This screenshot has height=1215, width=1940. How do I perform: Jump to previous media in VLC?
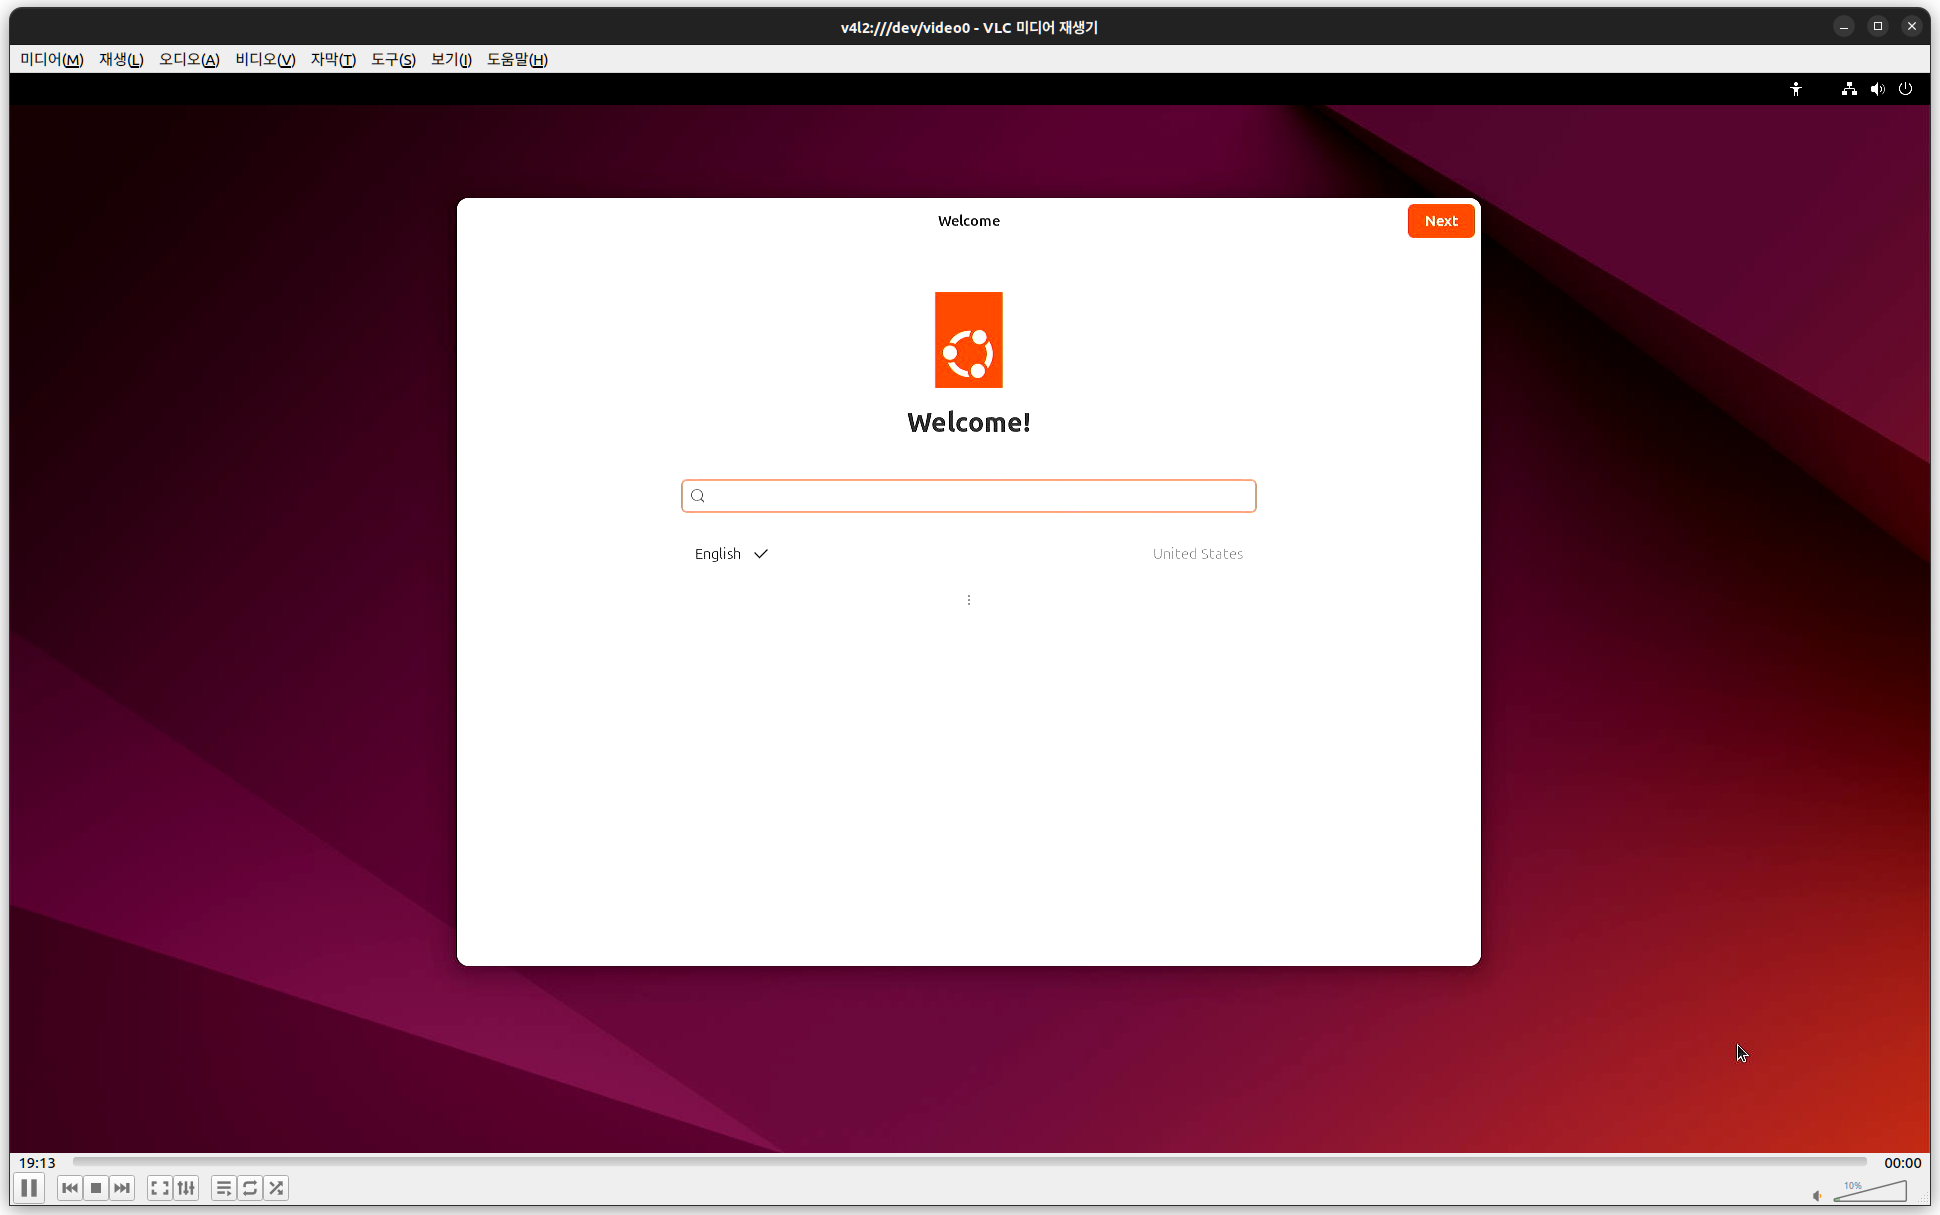pyautogui.click(x=70, y=1188)
